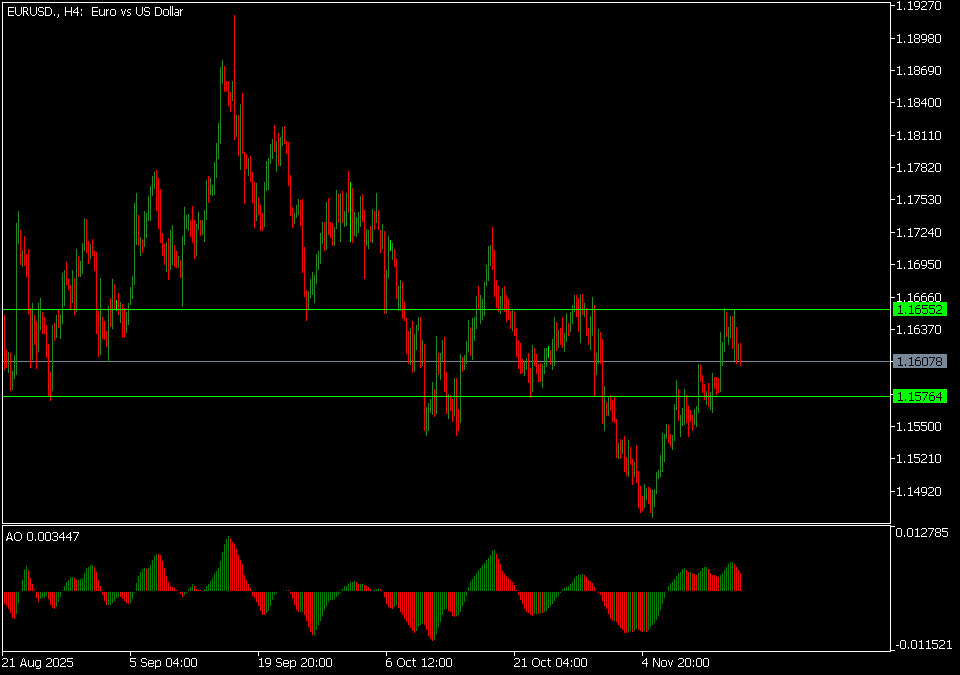Select the 5 Sep 04:00 time label
Image resolution: width=960 pixels, height=675 pixels.
click(164, 662)
